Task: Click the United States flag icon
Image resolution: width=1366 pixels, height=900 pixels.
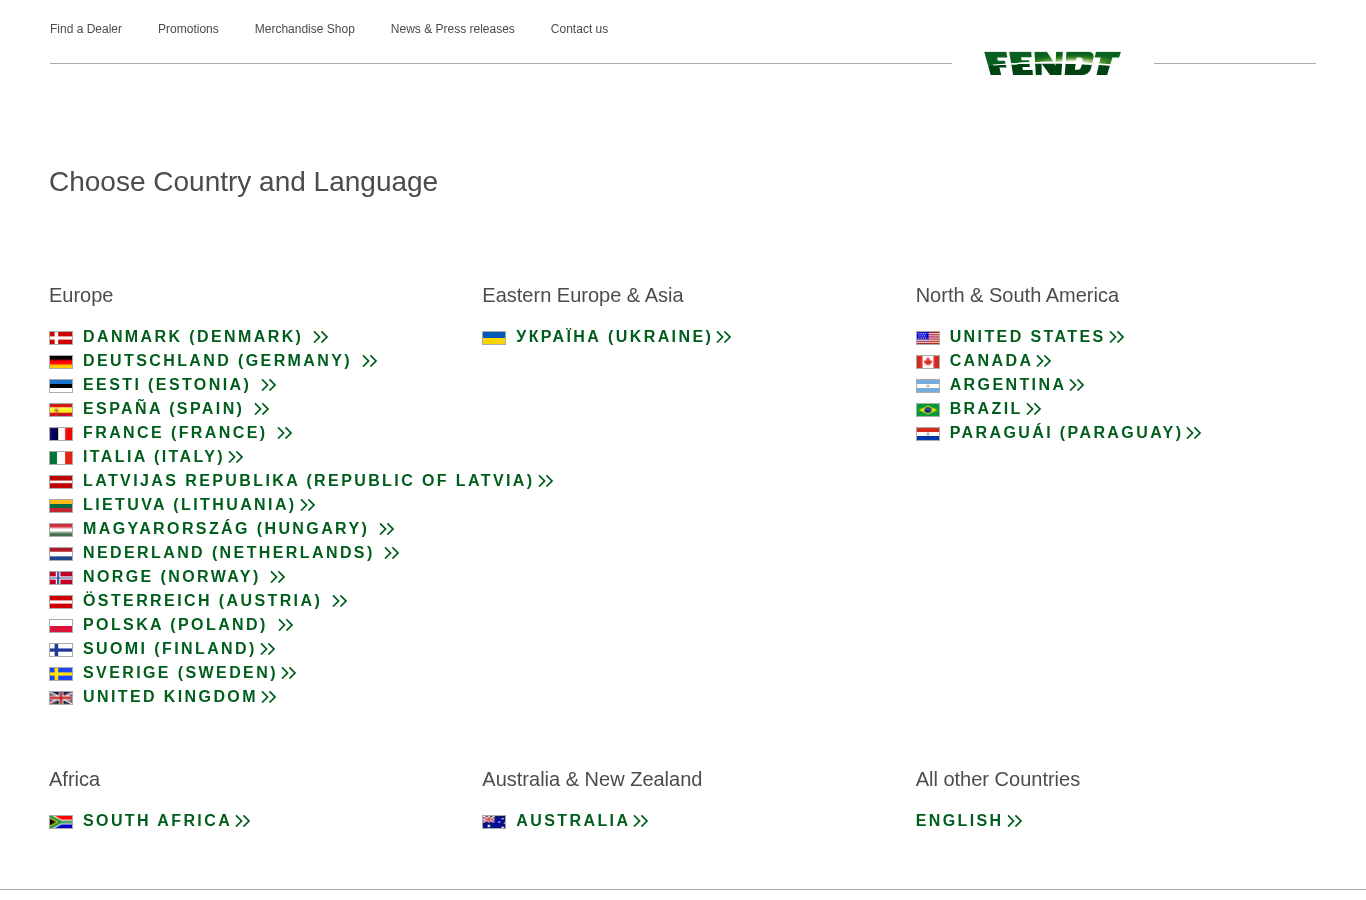Action: pos(928,338)
